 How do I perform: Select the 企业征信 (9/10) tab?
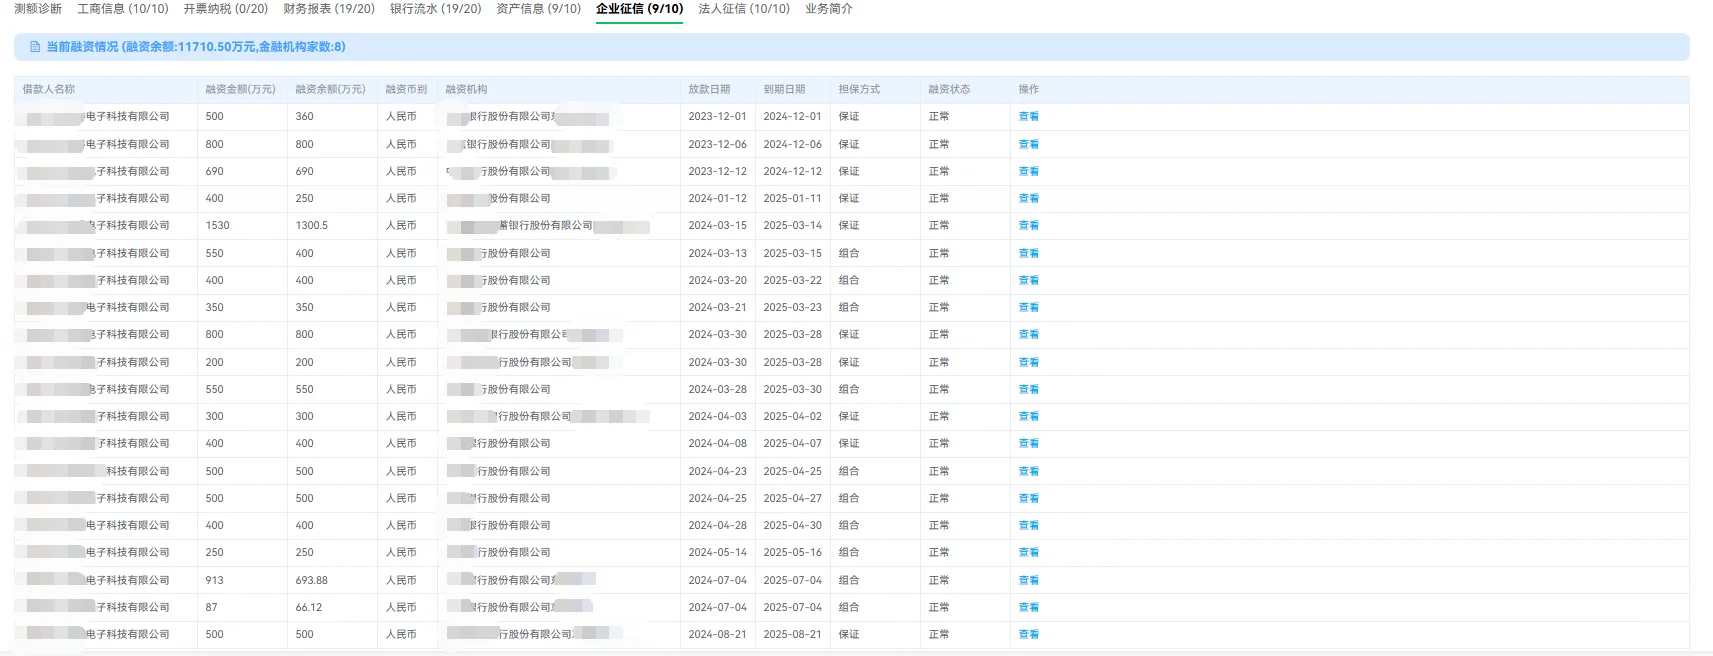tap(640, 9)
